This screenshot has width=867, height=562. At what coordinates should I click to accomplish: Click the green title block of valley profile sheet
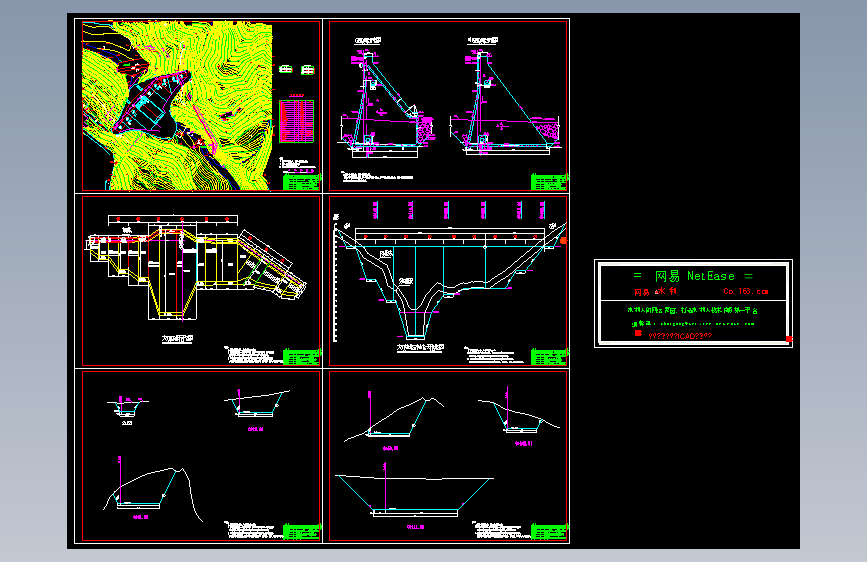[549, 357]
